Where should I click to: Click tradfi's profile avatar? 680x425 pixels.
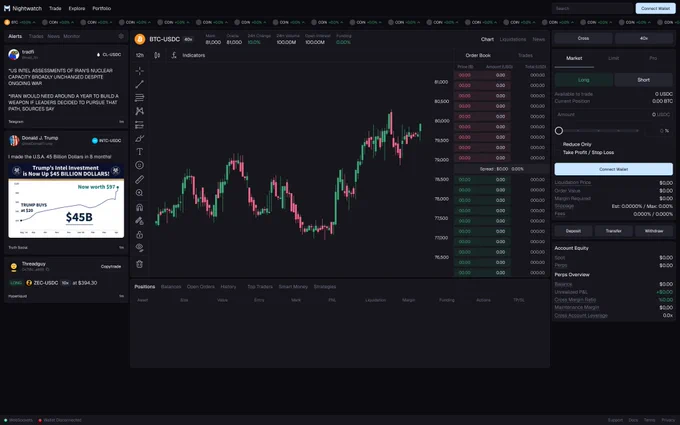point(13,54)
